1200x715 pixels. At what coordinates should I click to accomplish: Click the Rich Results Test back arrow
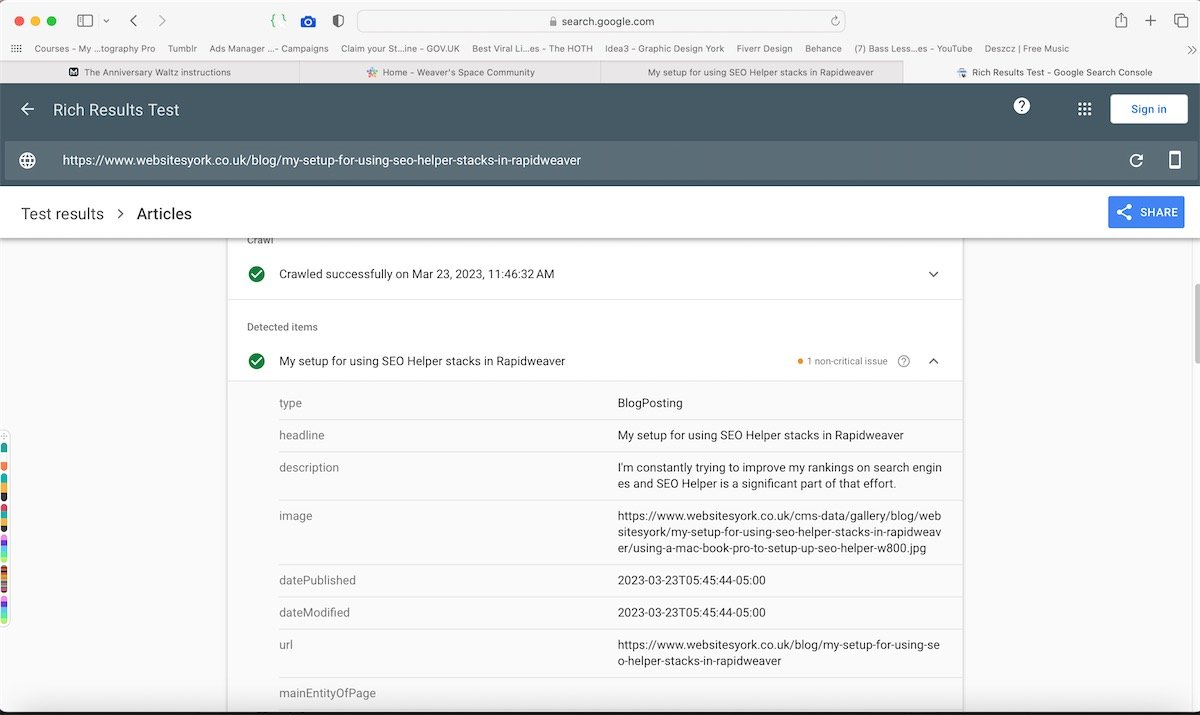click(28, 110)
